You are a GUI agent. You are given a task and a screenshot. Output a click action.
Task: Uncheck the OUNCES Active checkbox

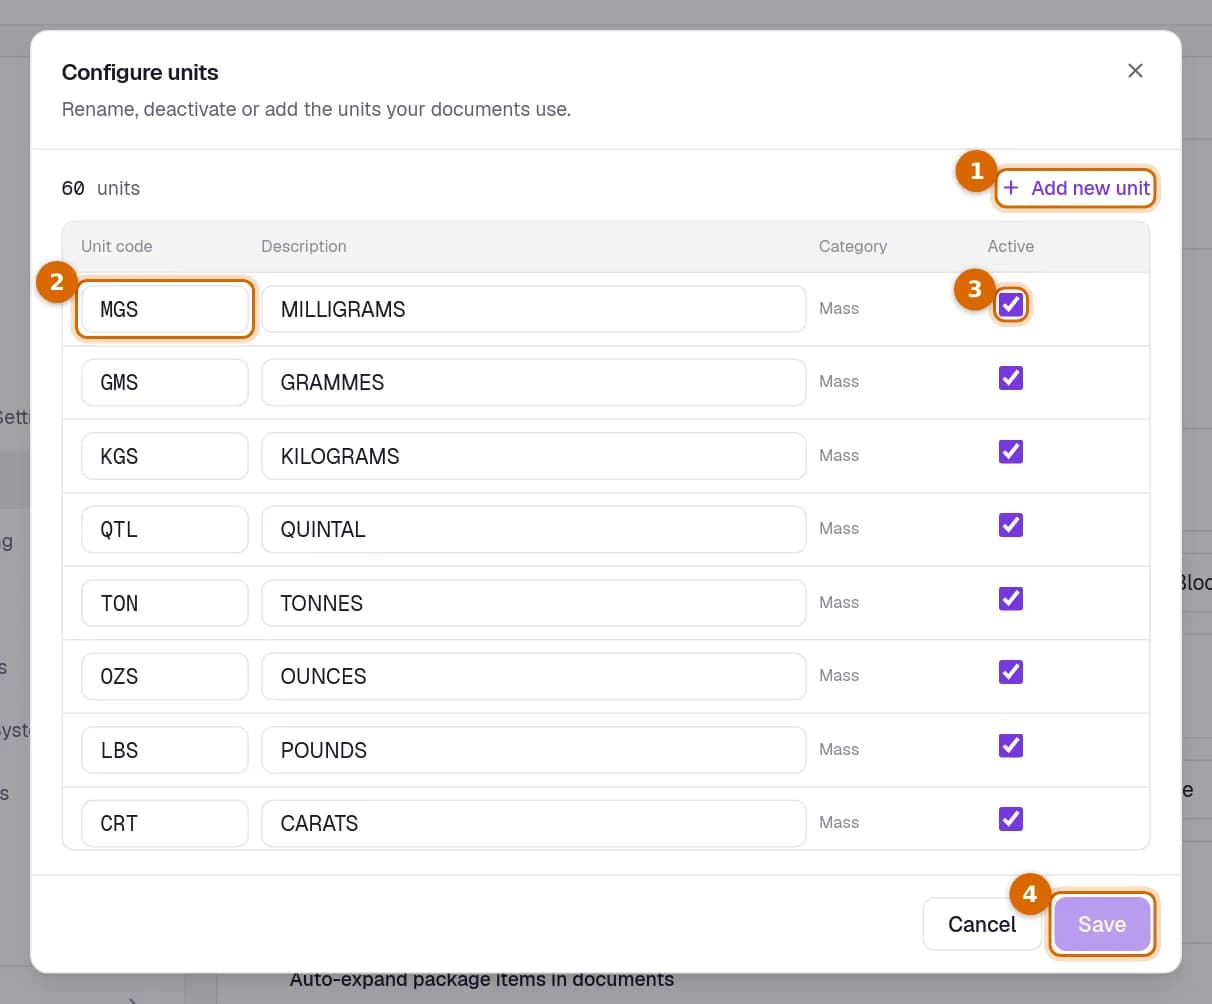1011,672
